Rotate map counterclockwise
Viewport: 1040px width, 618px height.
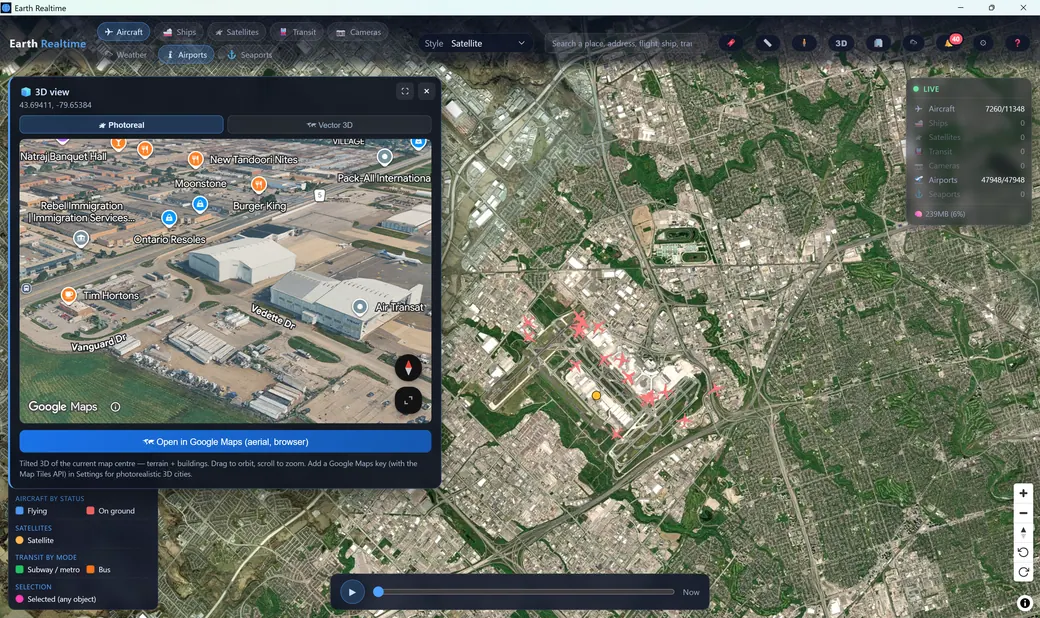click(x=1023, y=552)
